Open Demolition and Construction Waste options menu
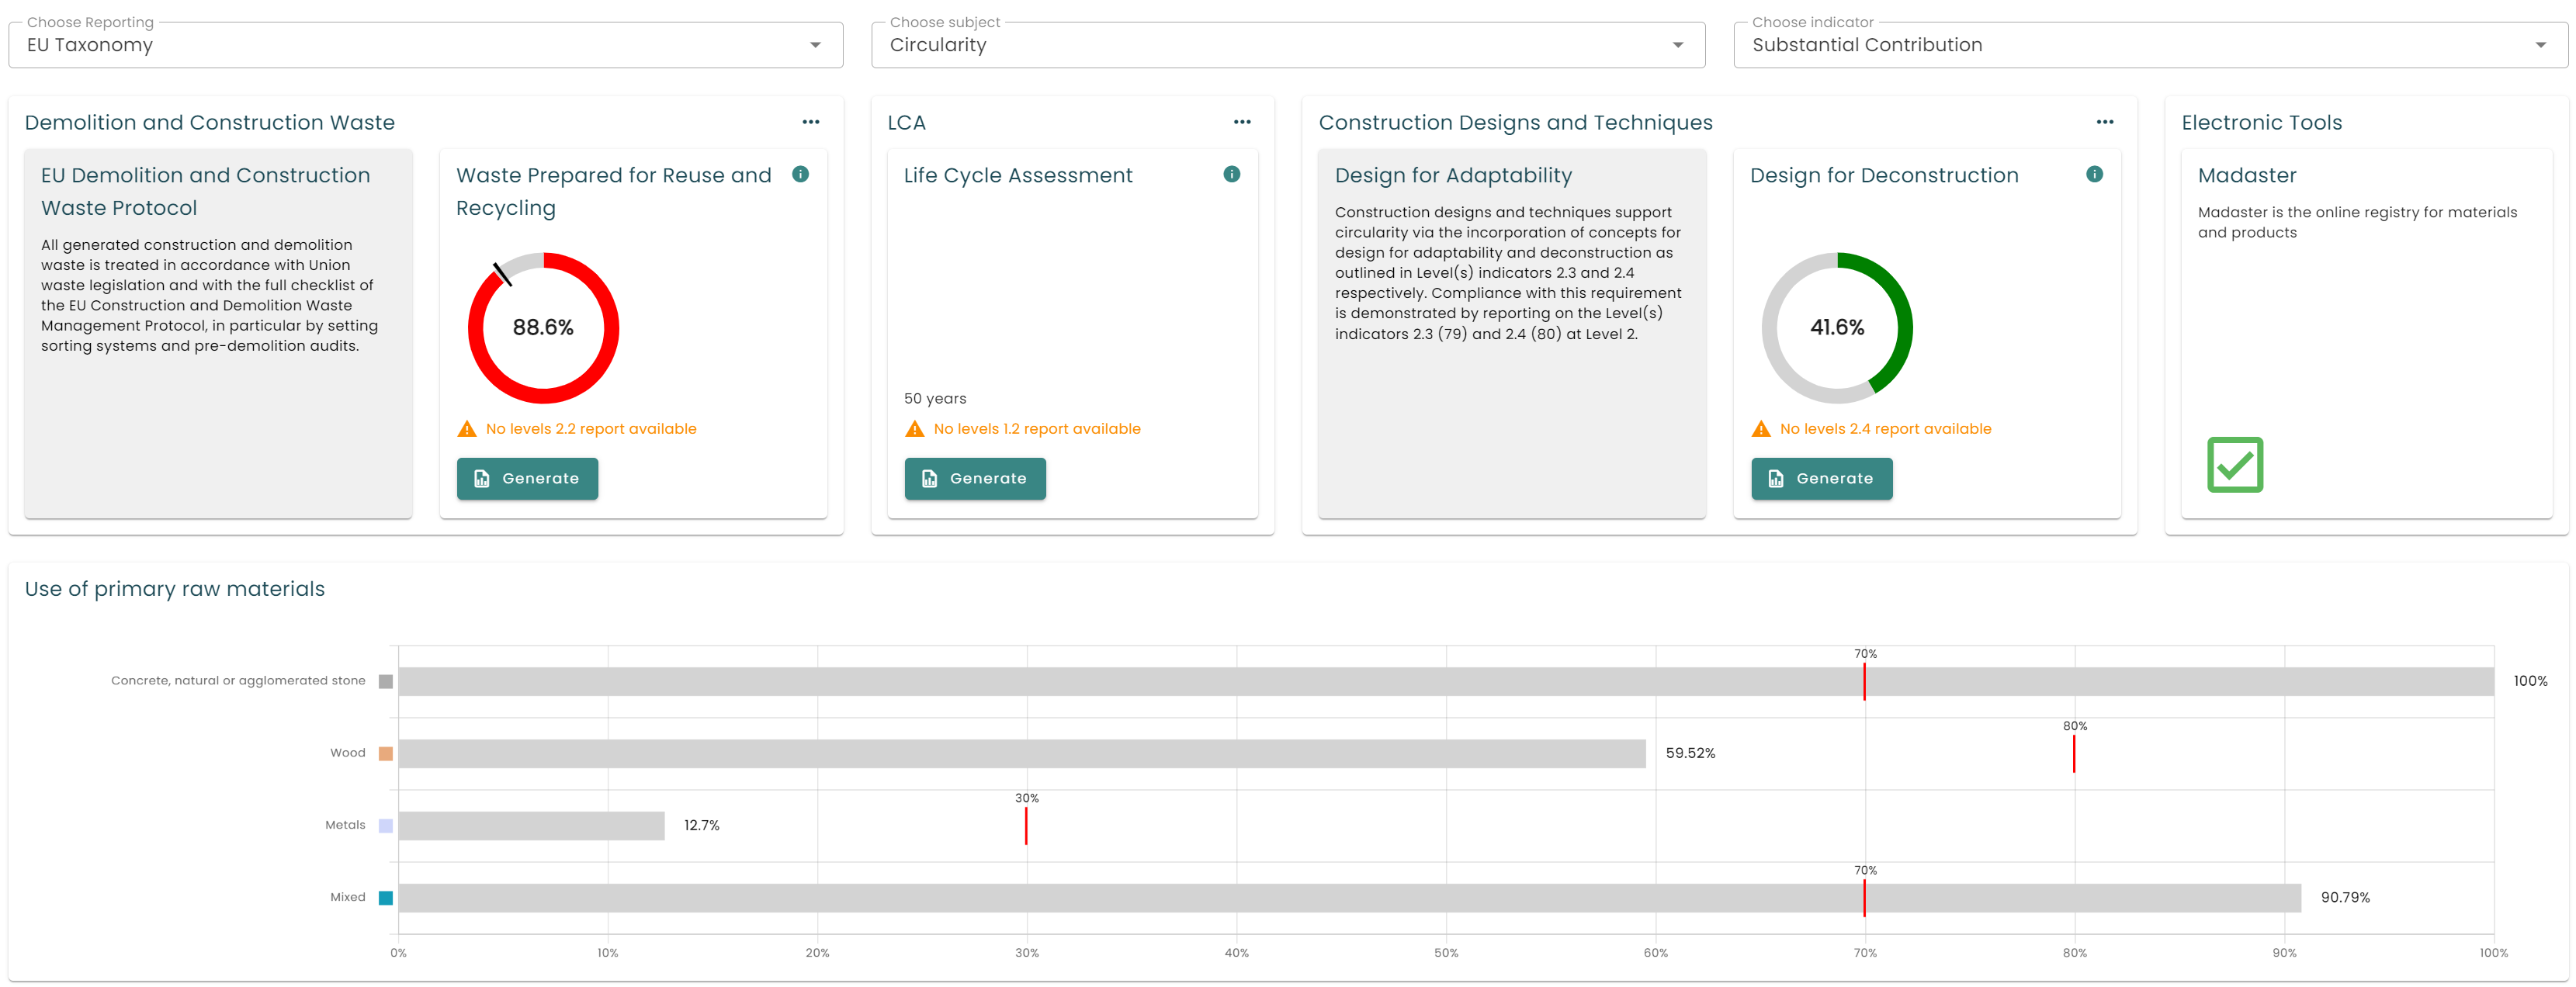2576x987 pixels. coord(811,122)
